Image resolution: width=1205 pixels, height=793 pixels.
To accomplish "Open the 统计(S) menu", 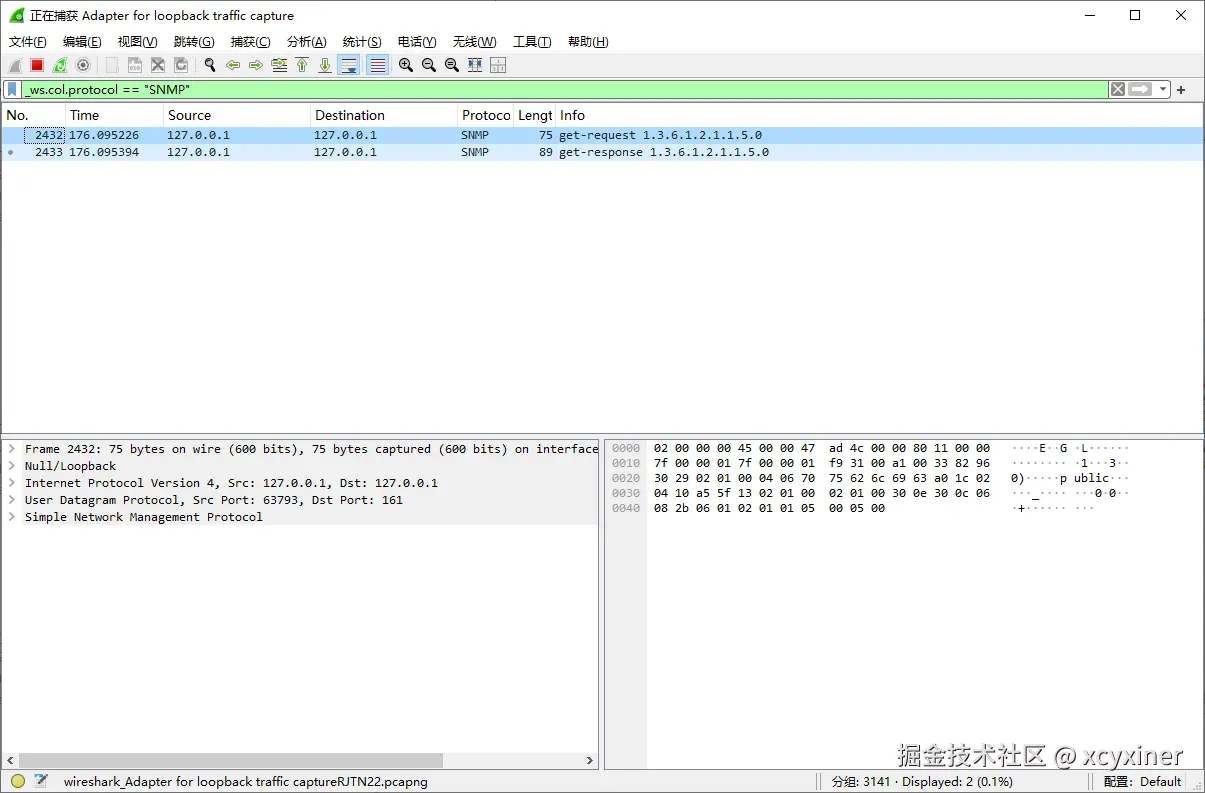I will point(362,42).
